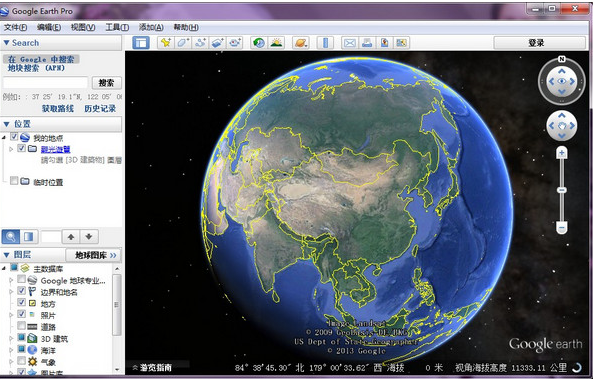Screen dimensions: 593x379
Task: Click the Email envelope icon
Action: point(350,43)
